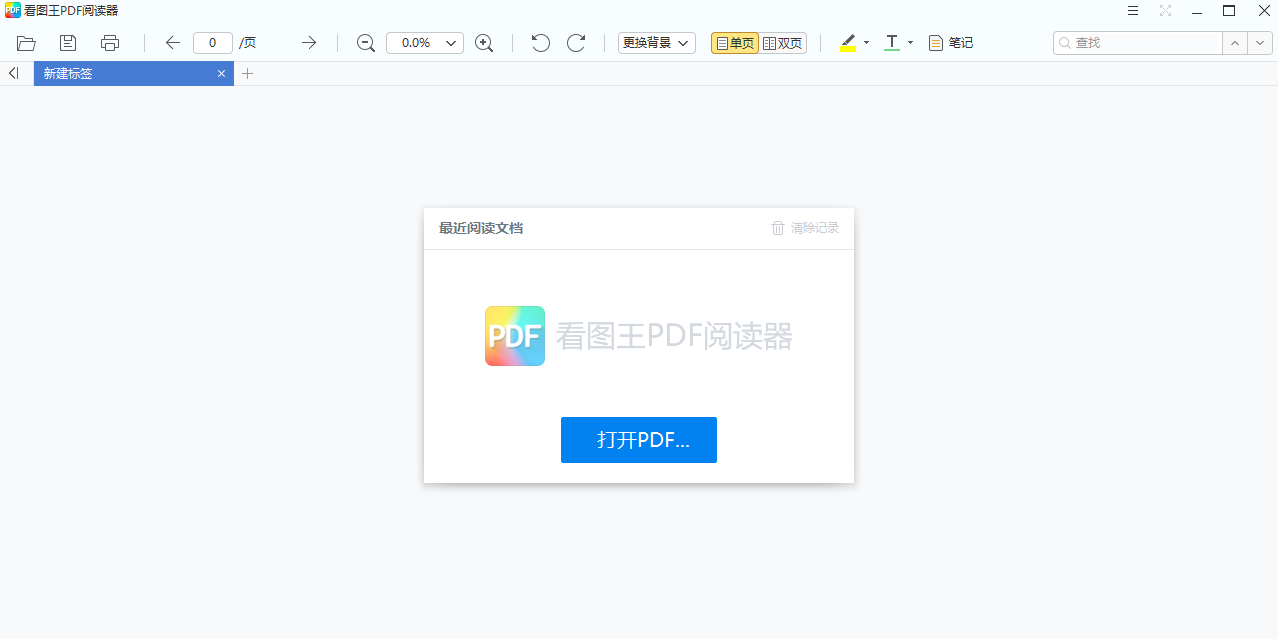Close the 新建标签 tab
1278x639 pixels.
point(222,74)
